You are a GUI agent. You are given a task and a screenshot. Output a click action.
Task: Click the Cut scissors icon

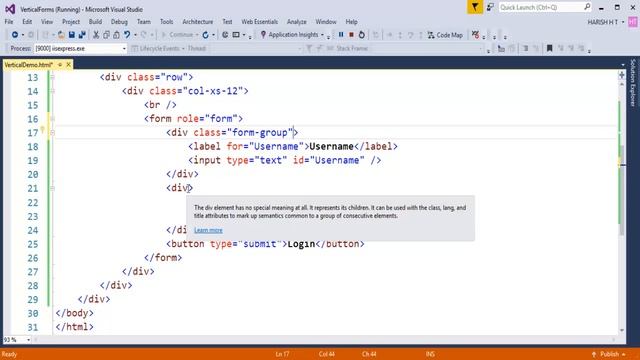[96, 35]
